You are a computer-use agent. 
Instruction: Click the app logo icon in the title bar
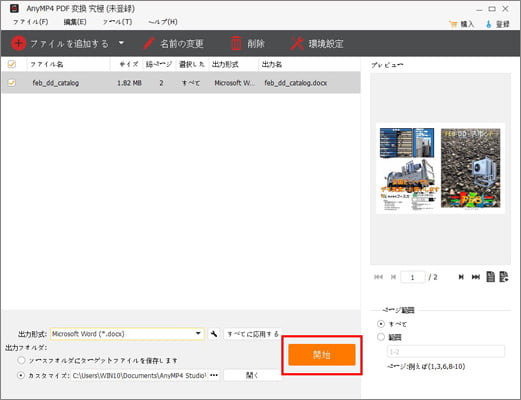pos(14,8)
